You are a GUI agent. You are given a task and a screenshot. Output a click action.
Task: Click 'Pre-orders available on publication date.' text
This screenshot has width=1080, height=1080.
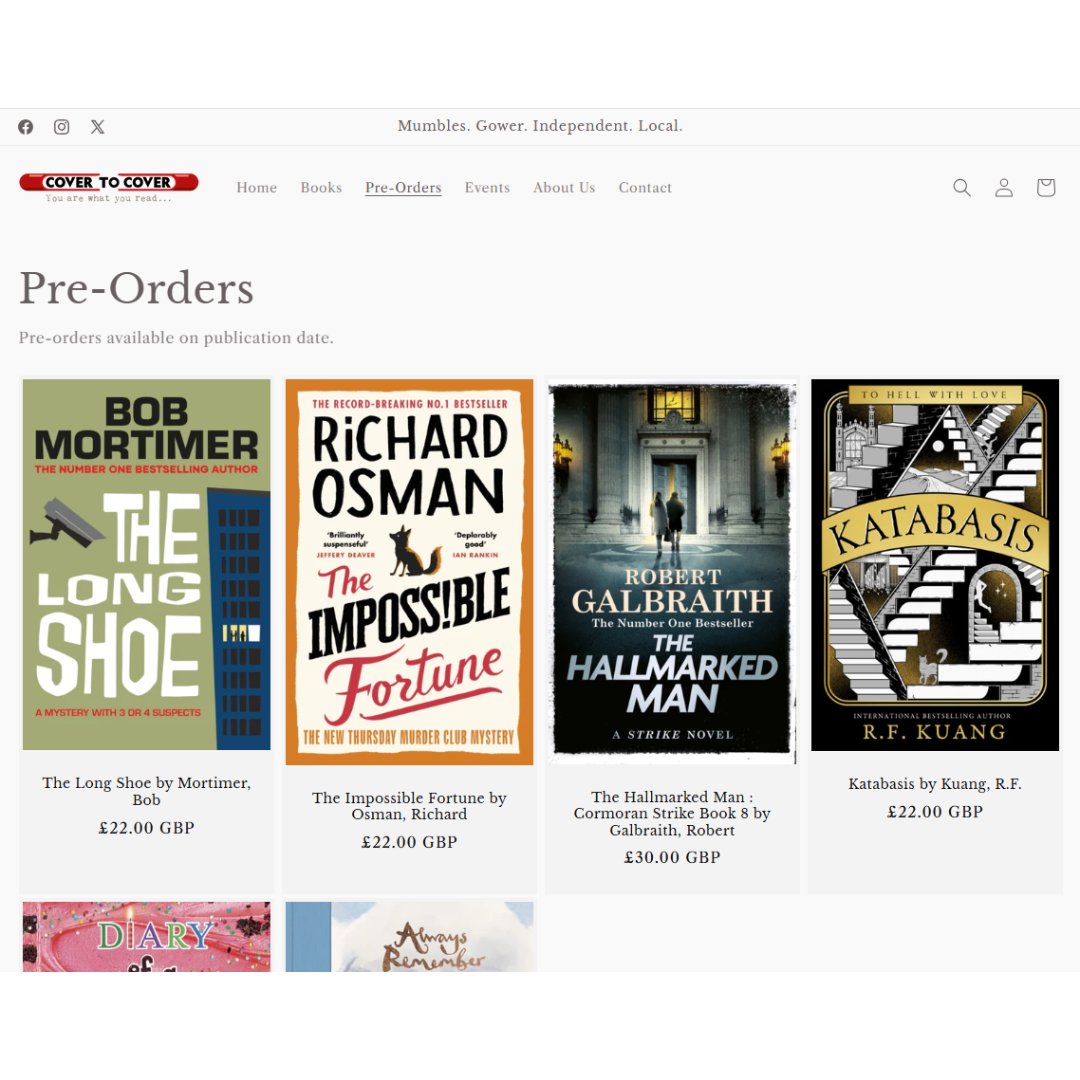pyautogui.click(x=176, y=338)
